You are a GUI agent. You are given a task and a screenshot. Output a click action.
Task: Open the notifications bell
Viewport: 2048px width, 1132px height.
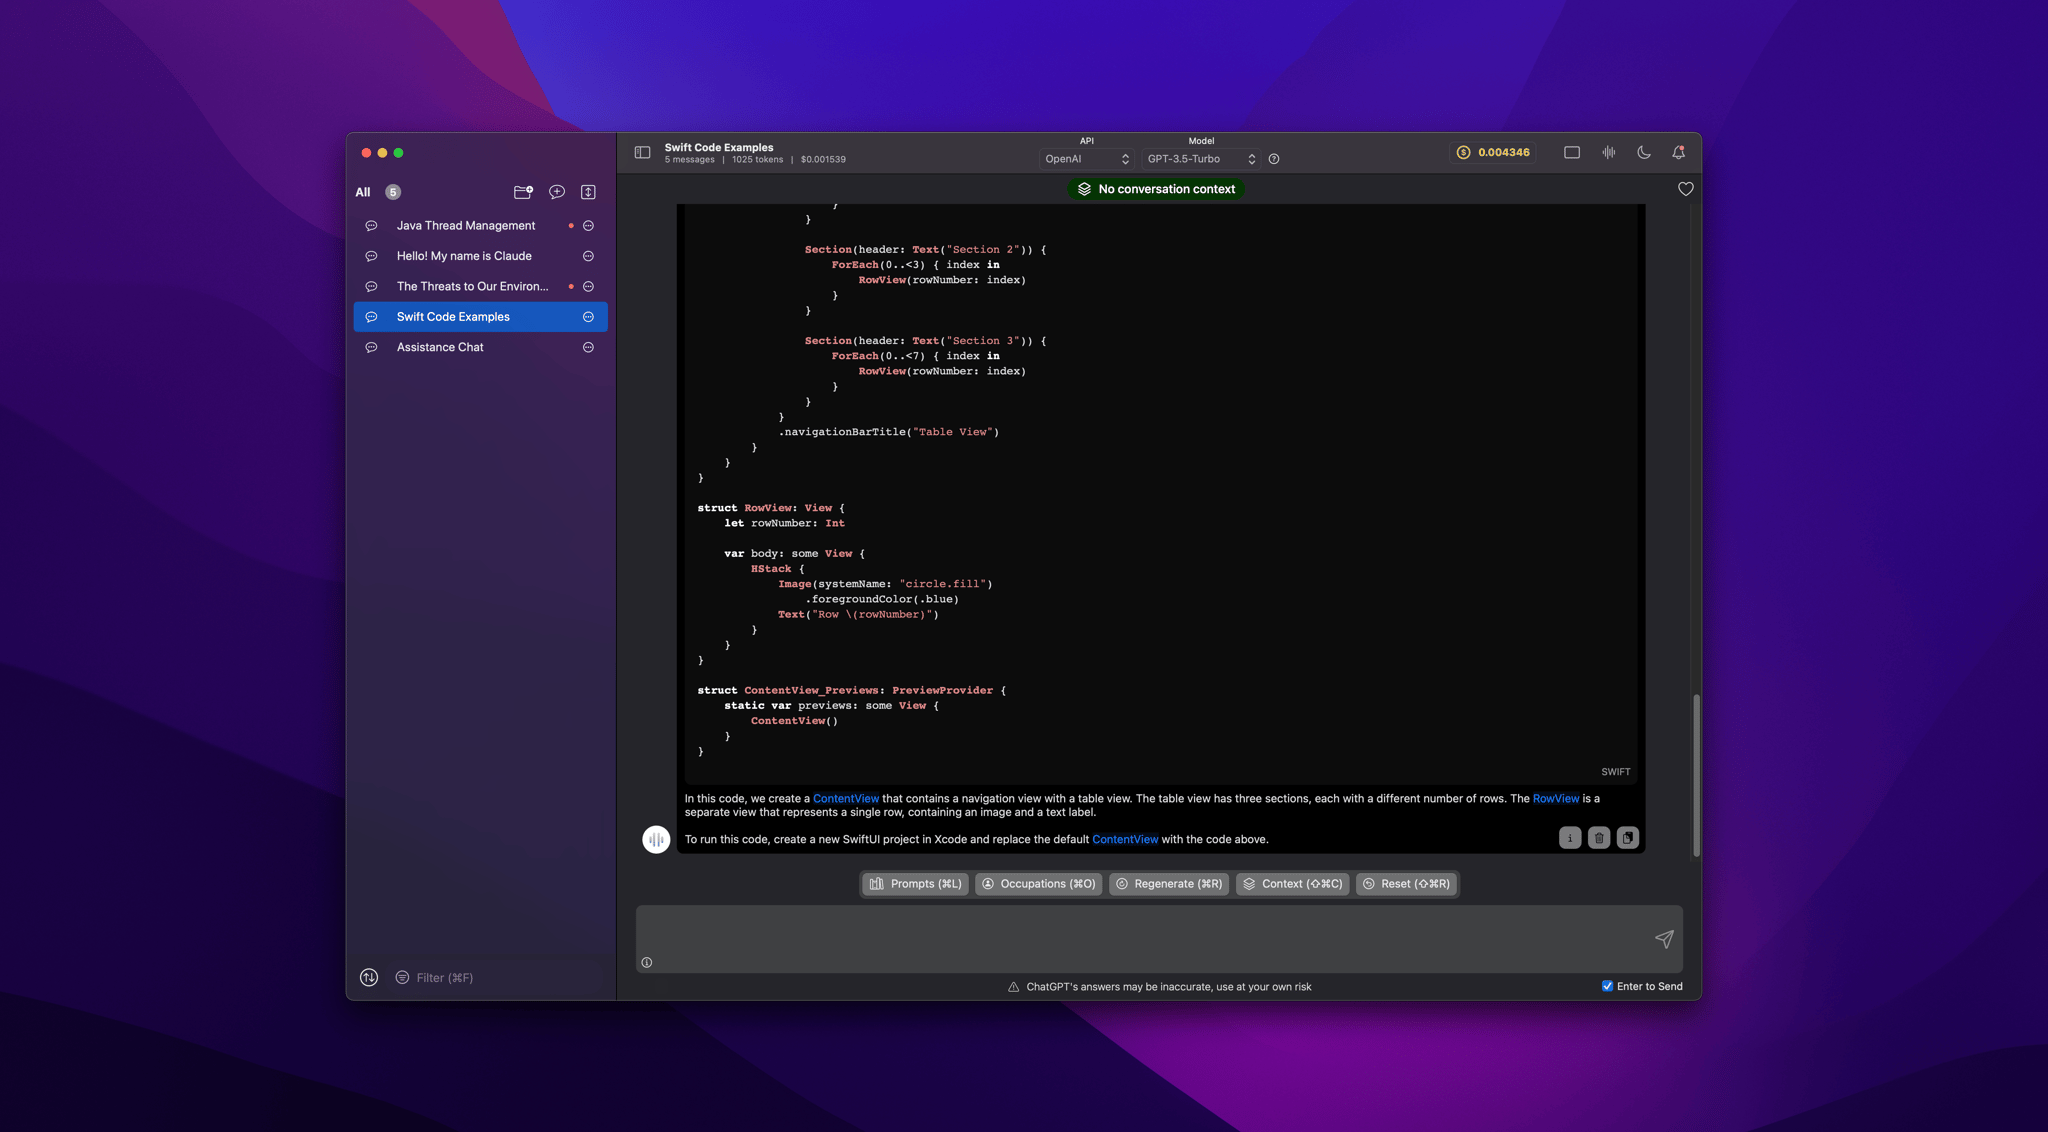pyautogui.click(x=1679, y=153)
